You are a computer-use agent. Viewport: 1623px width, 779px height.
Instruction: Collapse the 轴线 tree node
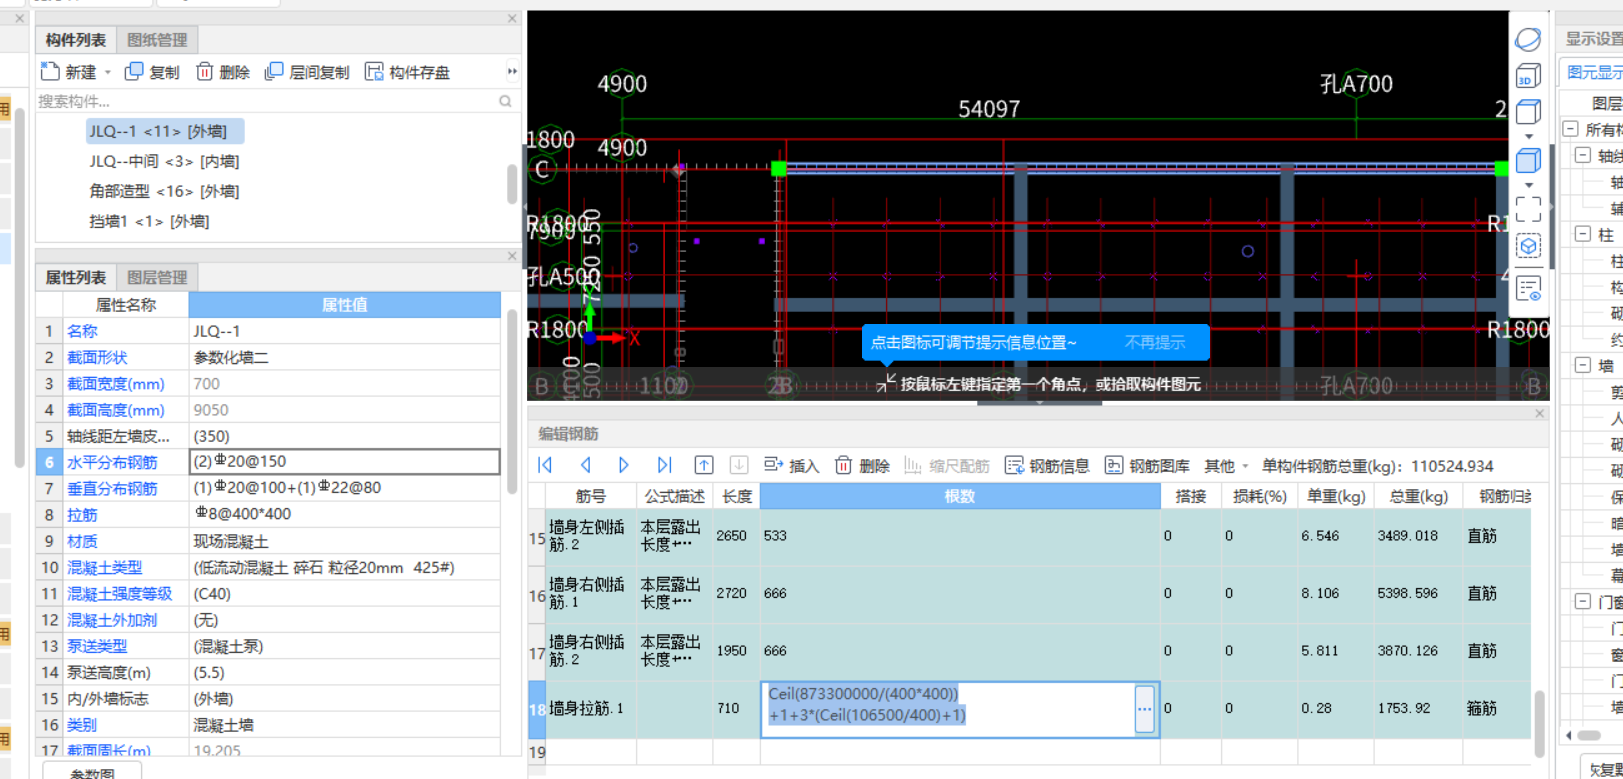coord(1583,155)
